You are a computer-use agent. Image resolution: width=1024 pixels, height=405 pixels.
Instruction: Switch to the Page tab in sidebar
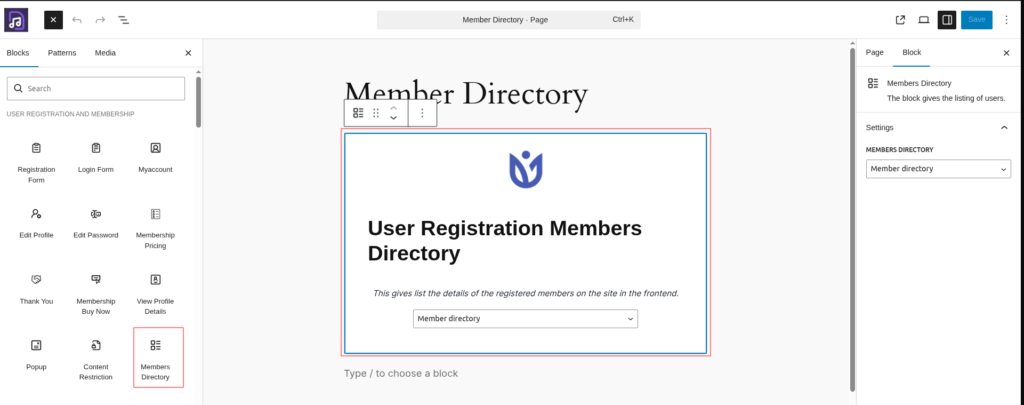(x=874, y=53)
